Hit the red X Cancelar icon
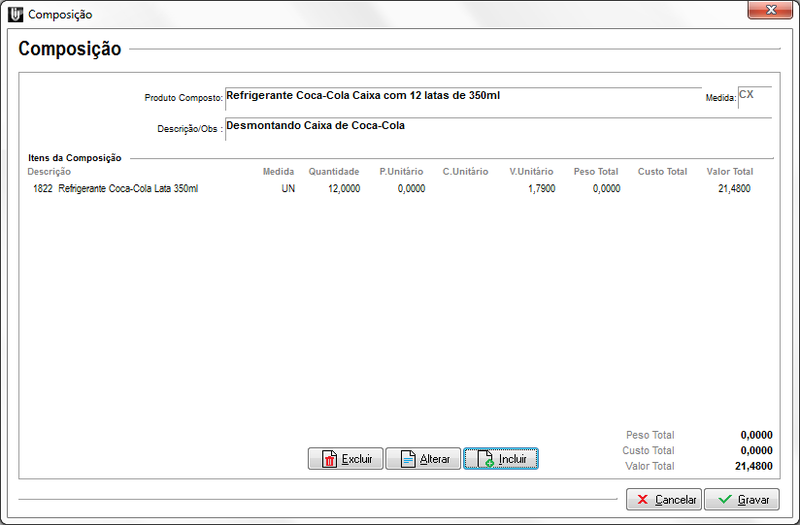Image resolution: width=800 pixels, height=525 pixels. click(642, 499)
